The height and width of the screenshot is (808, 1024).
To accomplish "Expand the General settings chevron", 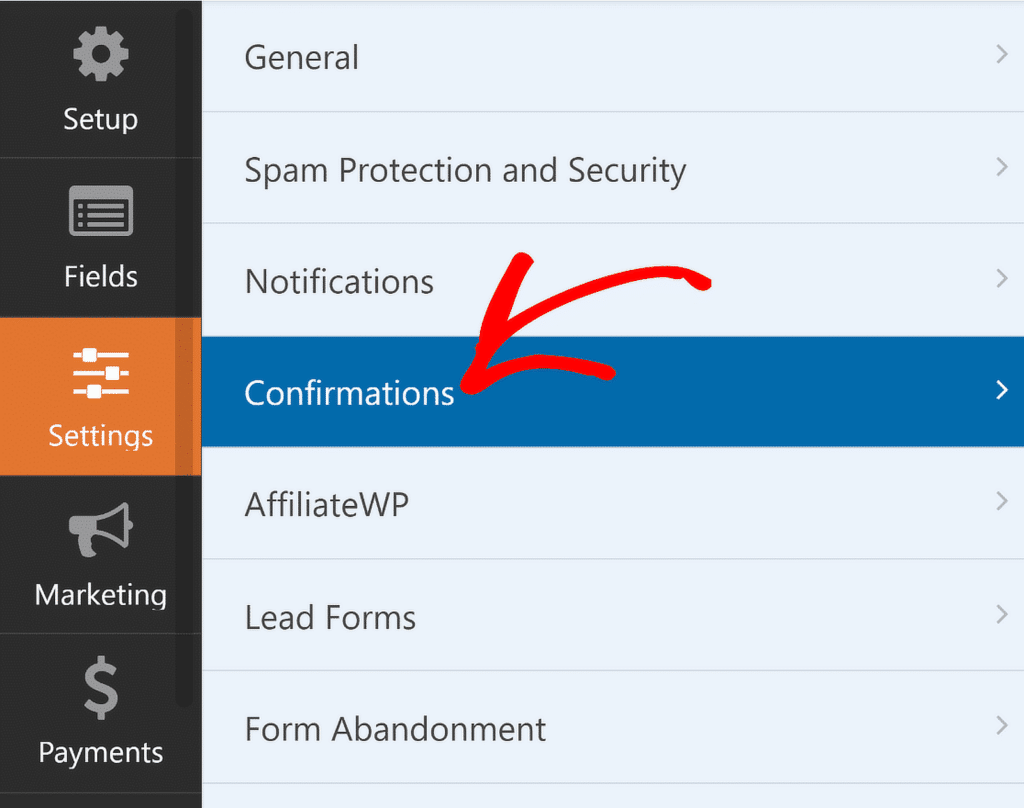I will 1003,57.
